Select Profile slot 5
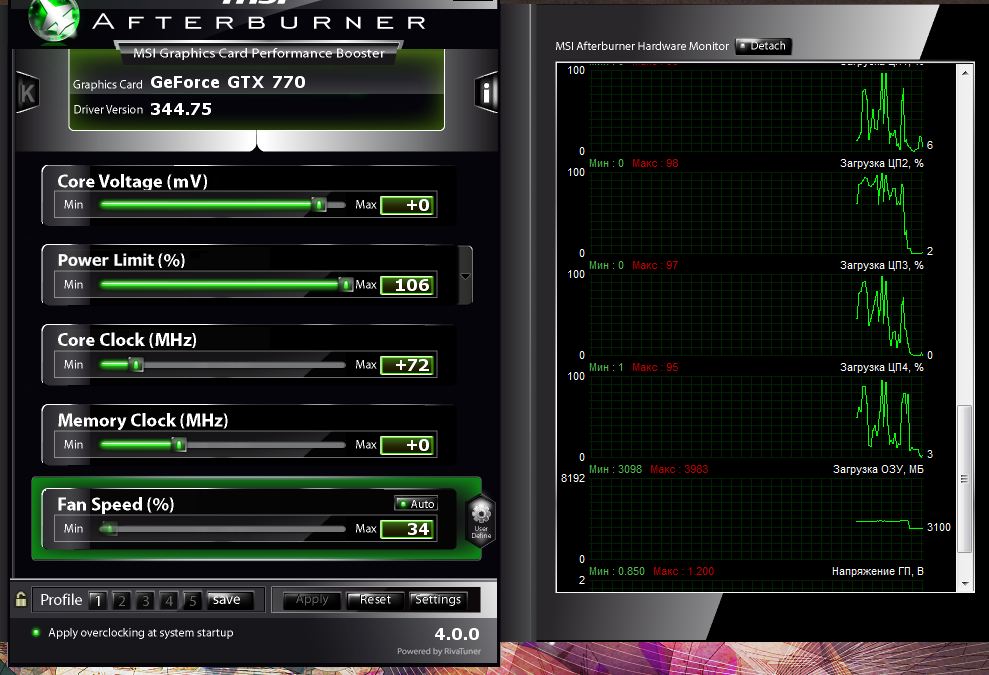989x675 pixels. pos(193,601)
